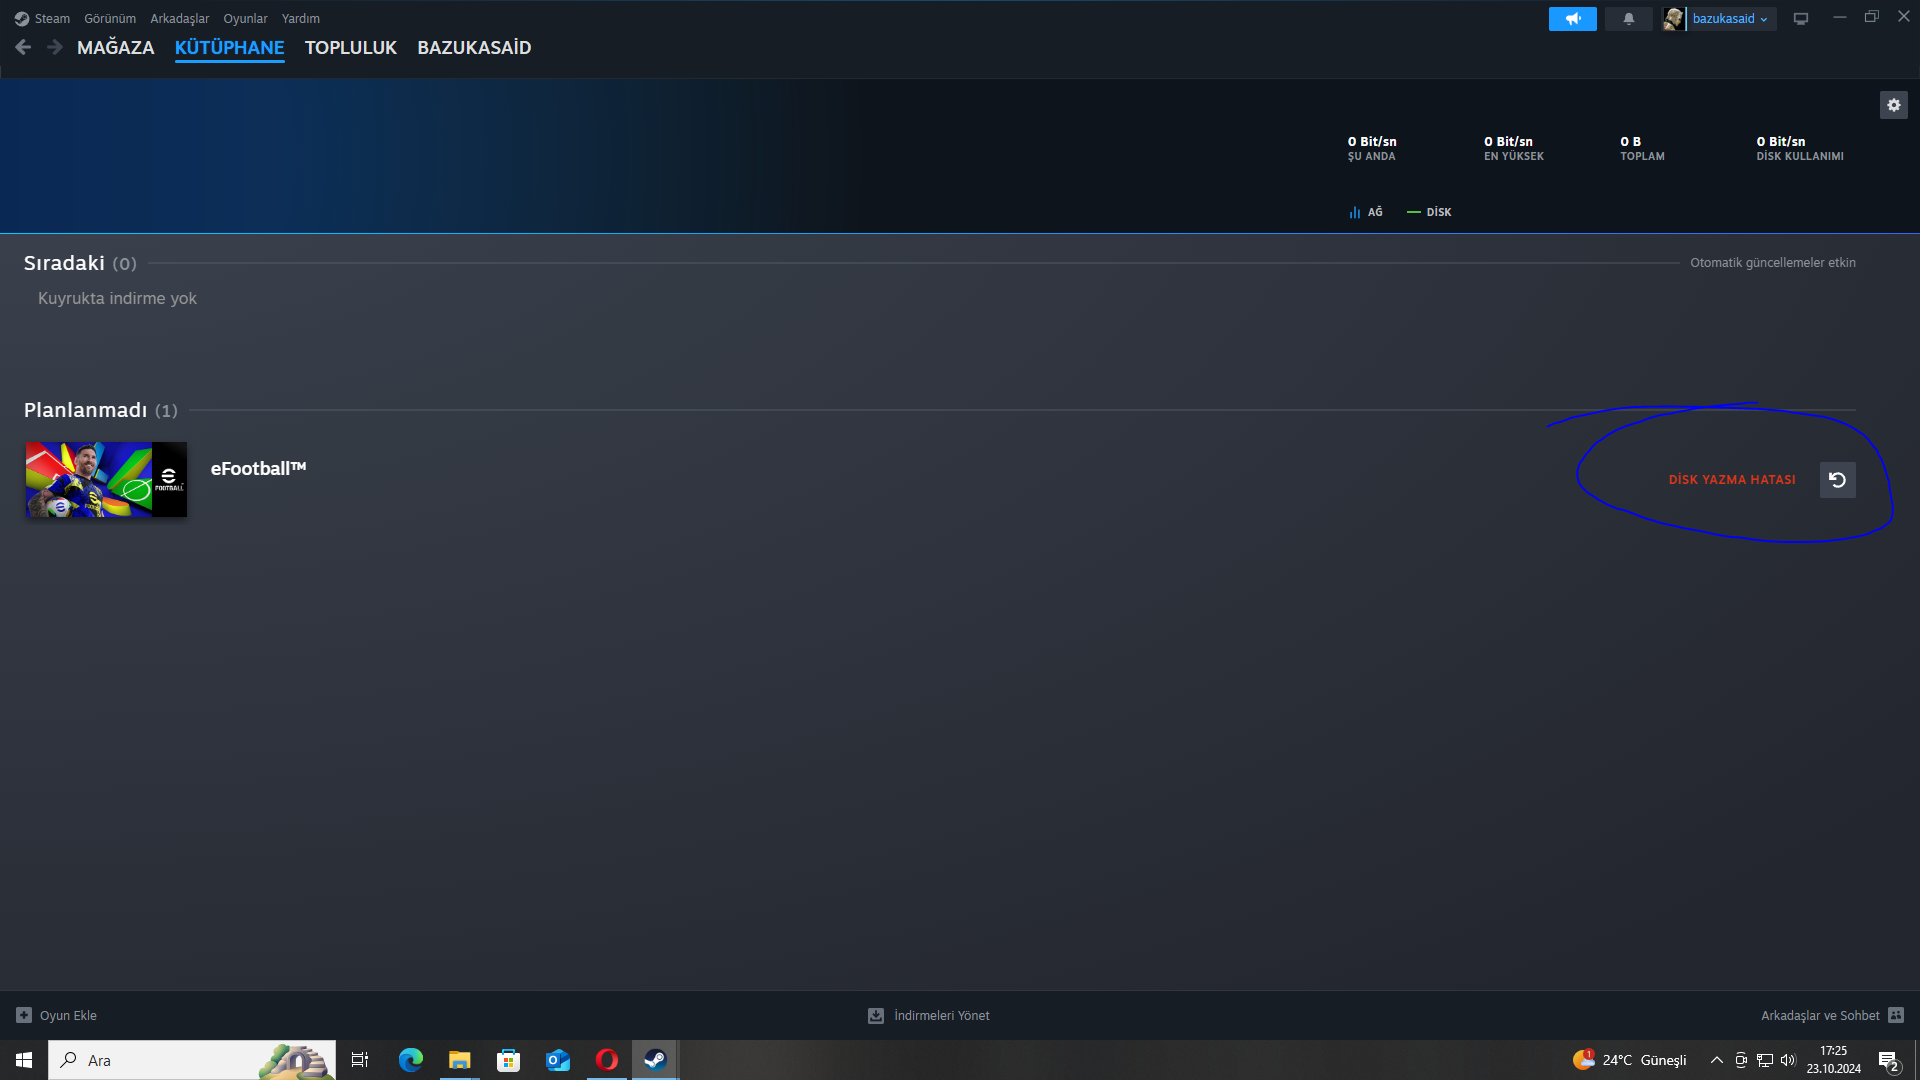
Task: Switch to the MAĞAZA tab
Action: [115, 48]
